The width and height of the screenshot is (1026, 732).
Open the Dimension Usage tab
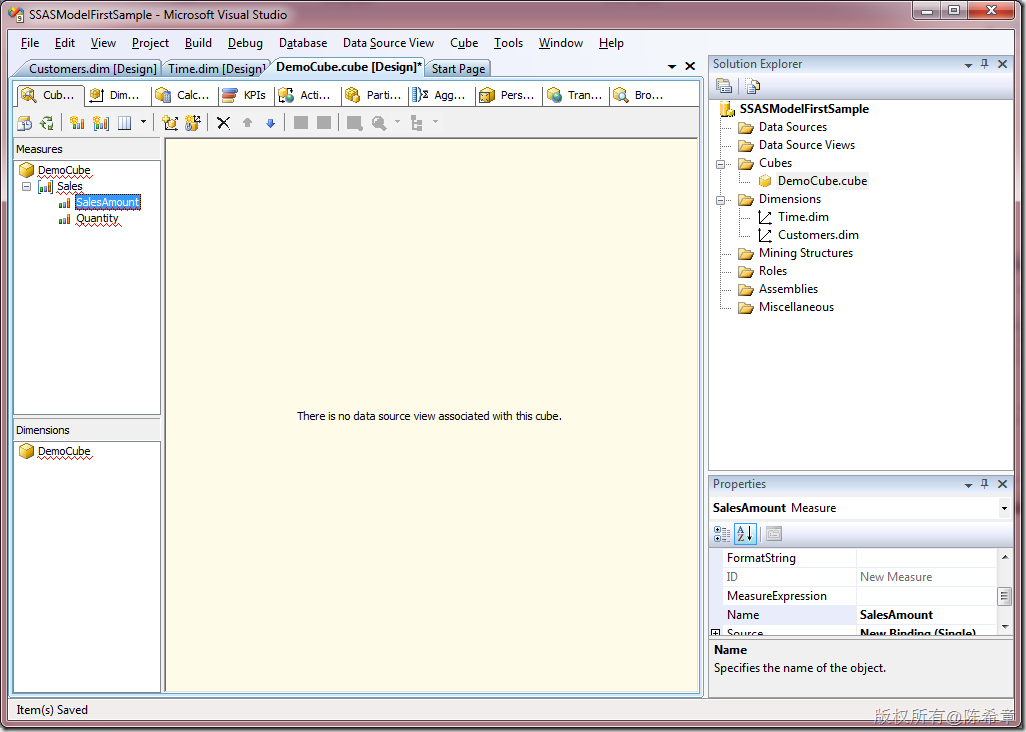116,96
